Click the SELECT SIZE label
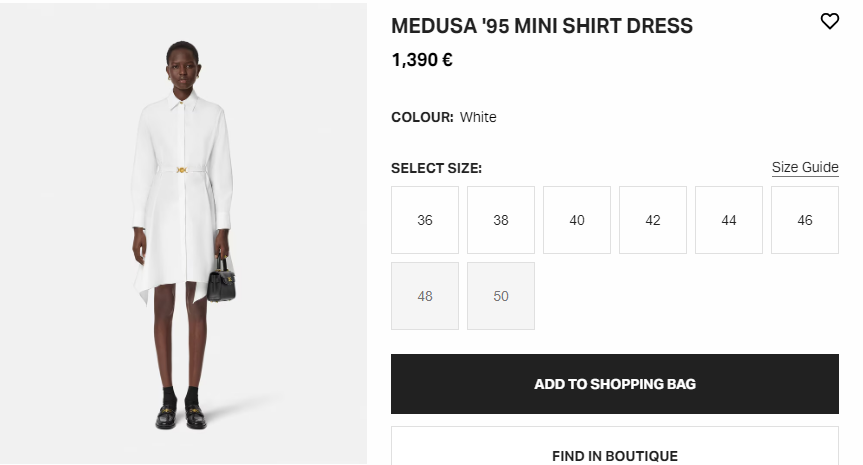This screenshot has width=863, height=465. (x=436, y=168)
